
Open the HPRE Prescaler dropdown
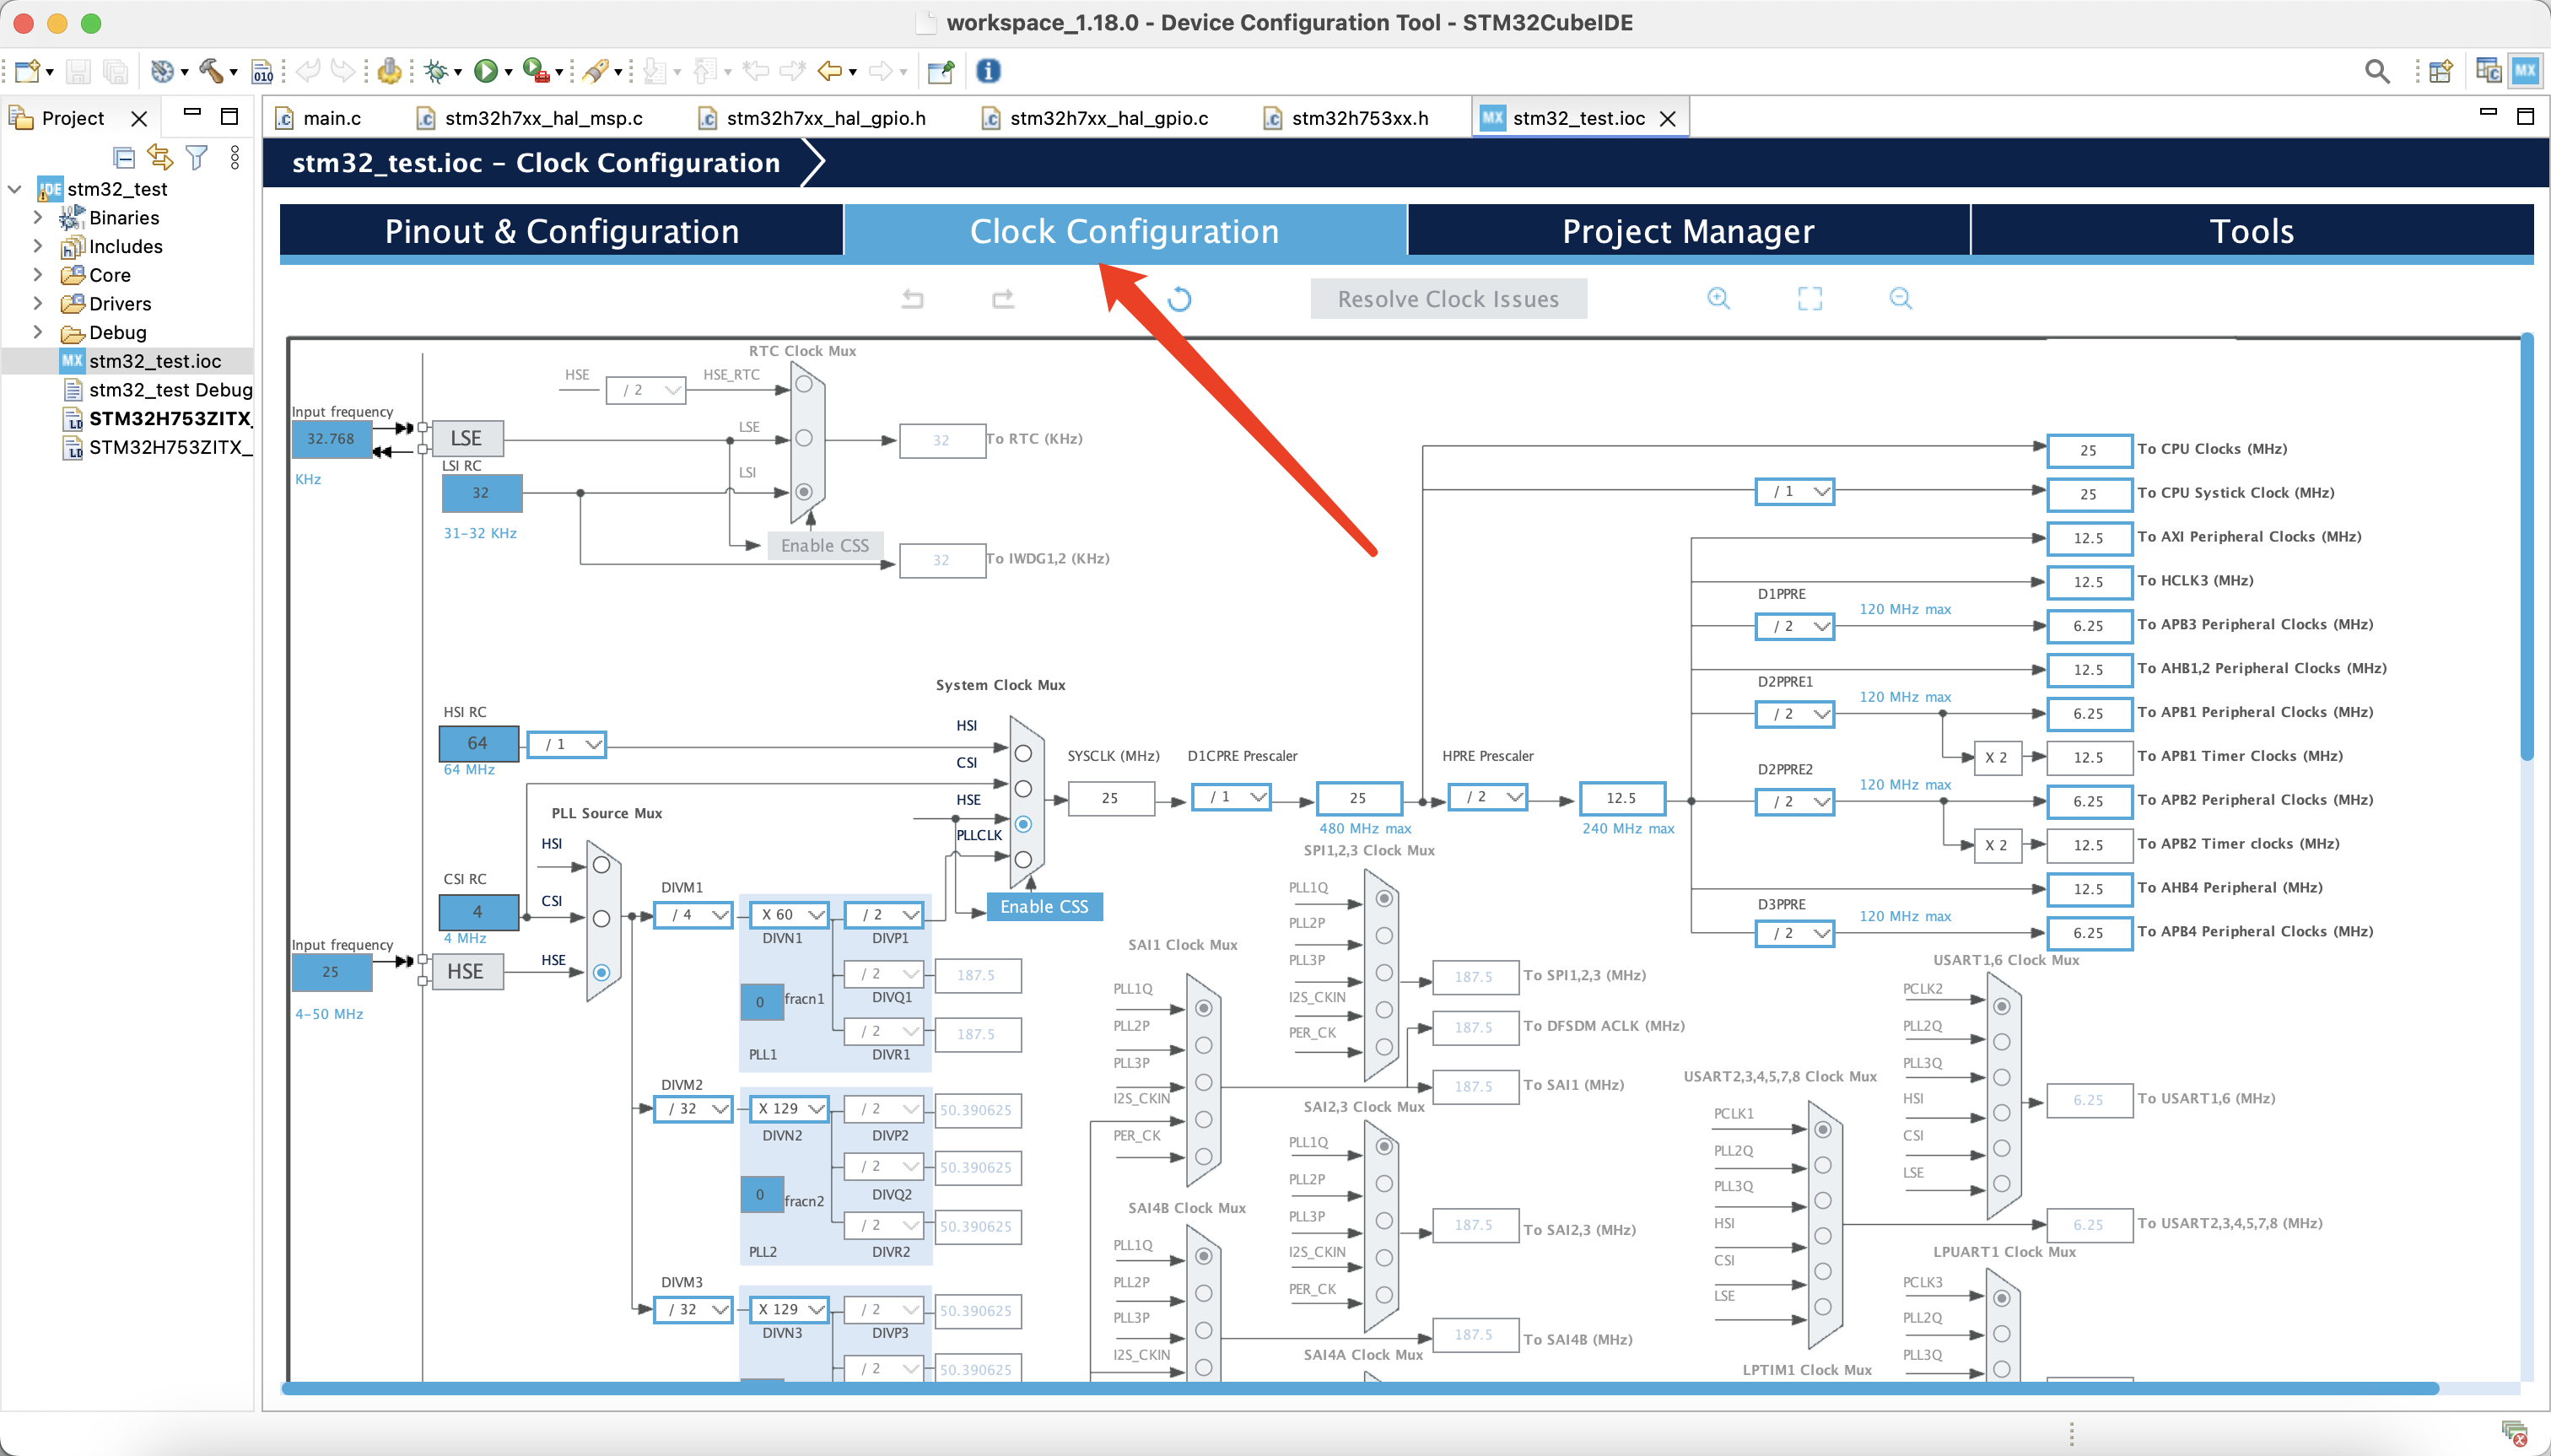(x=1488, y=797)
